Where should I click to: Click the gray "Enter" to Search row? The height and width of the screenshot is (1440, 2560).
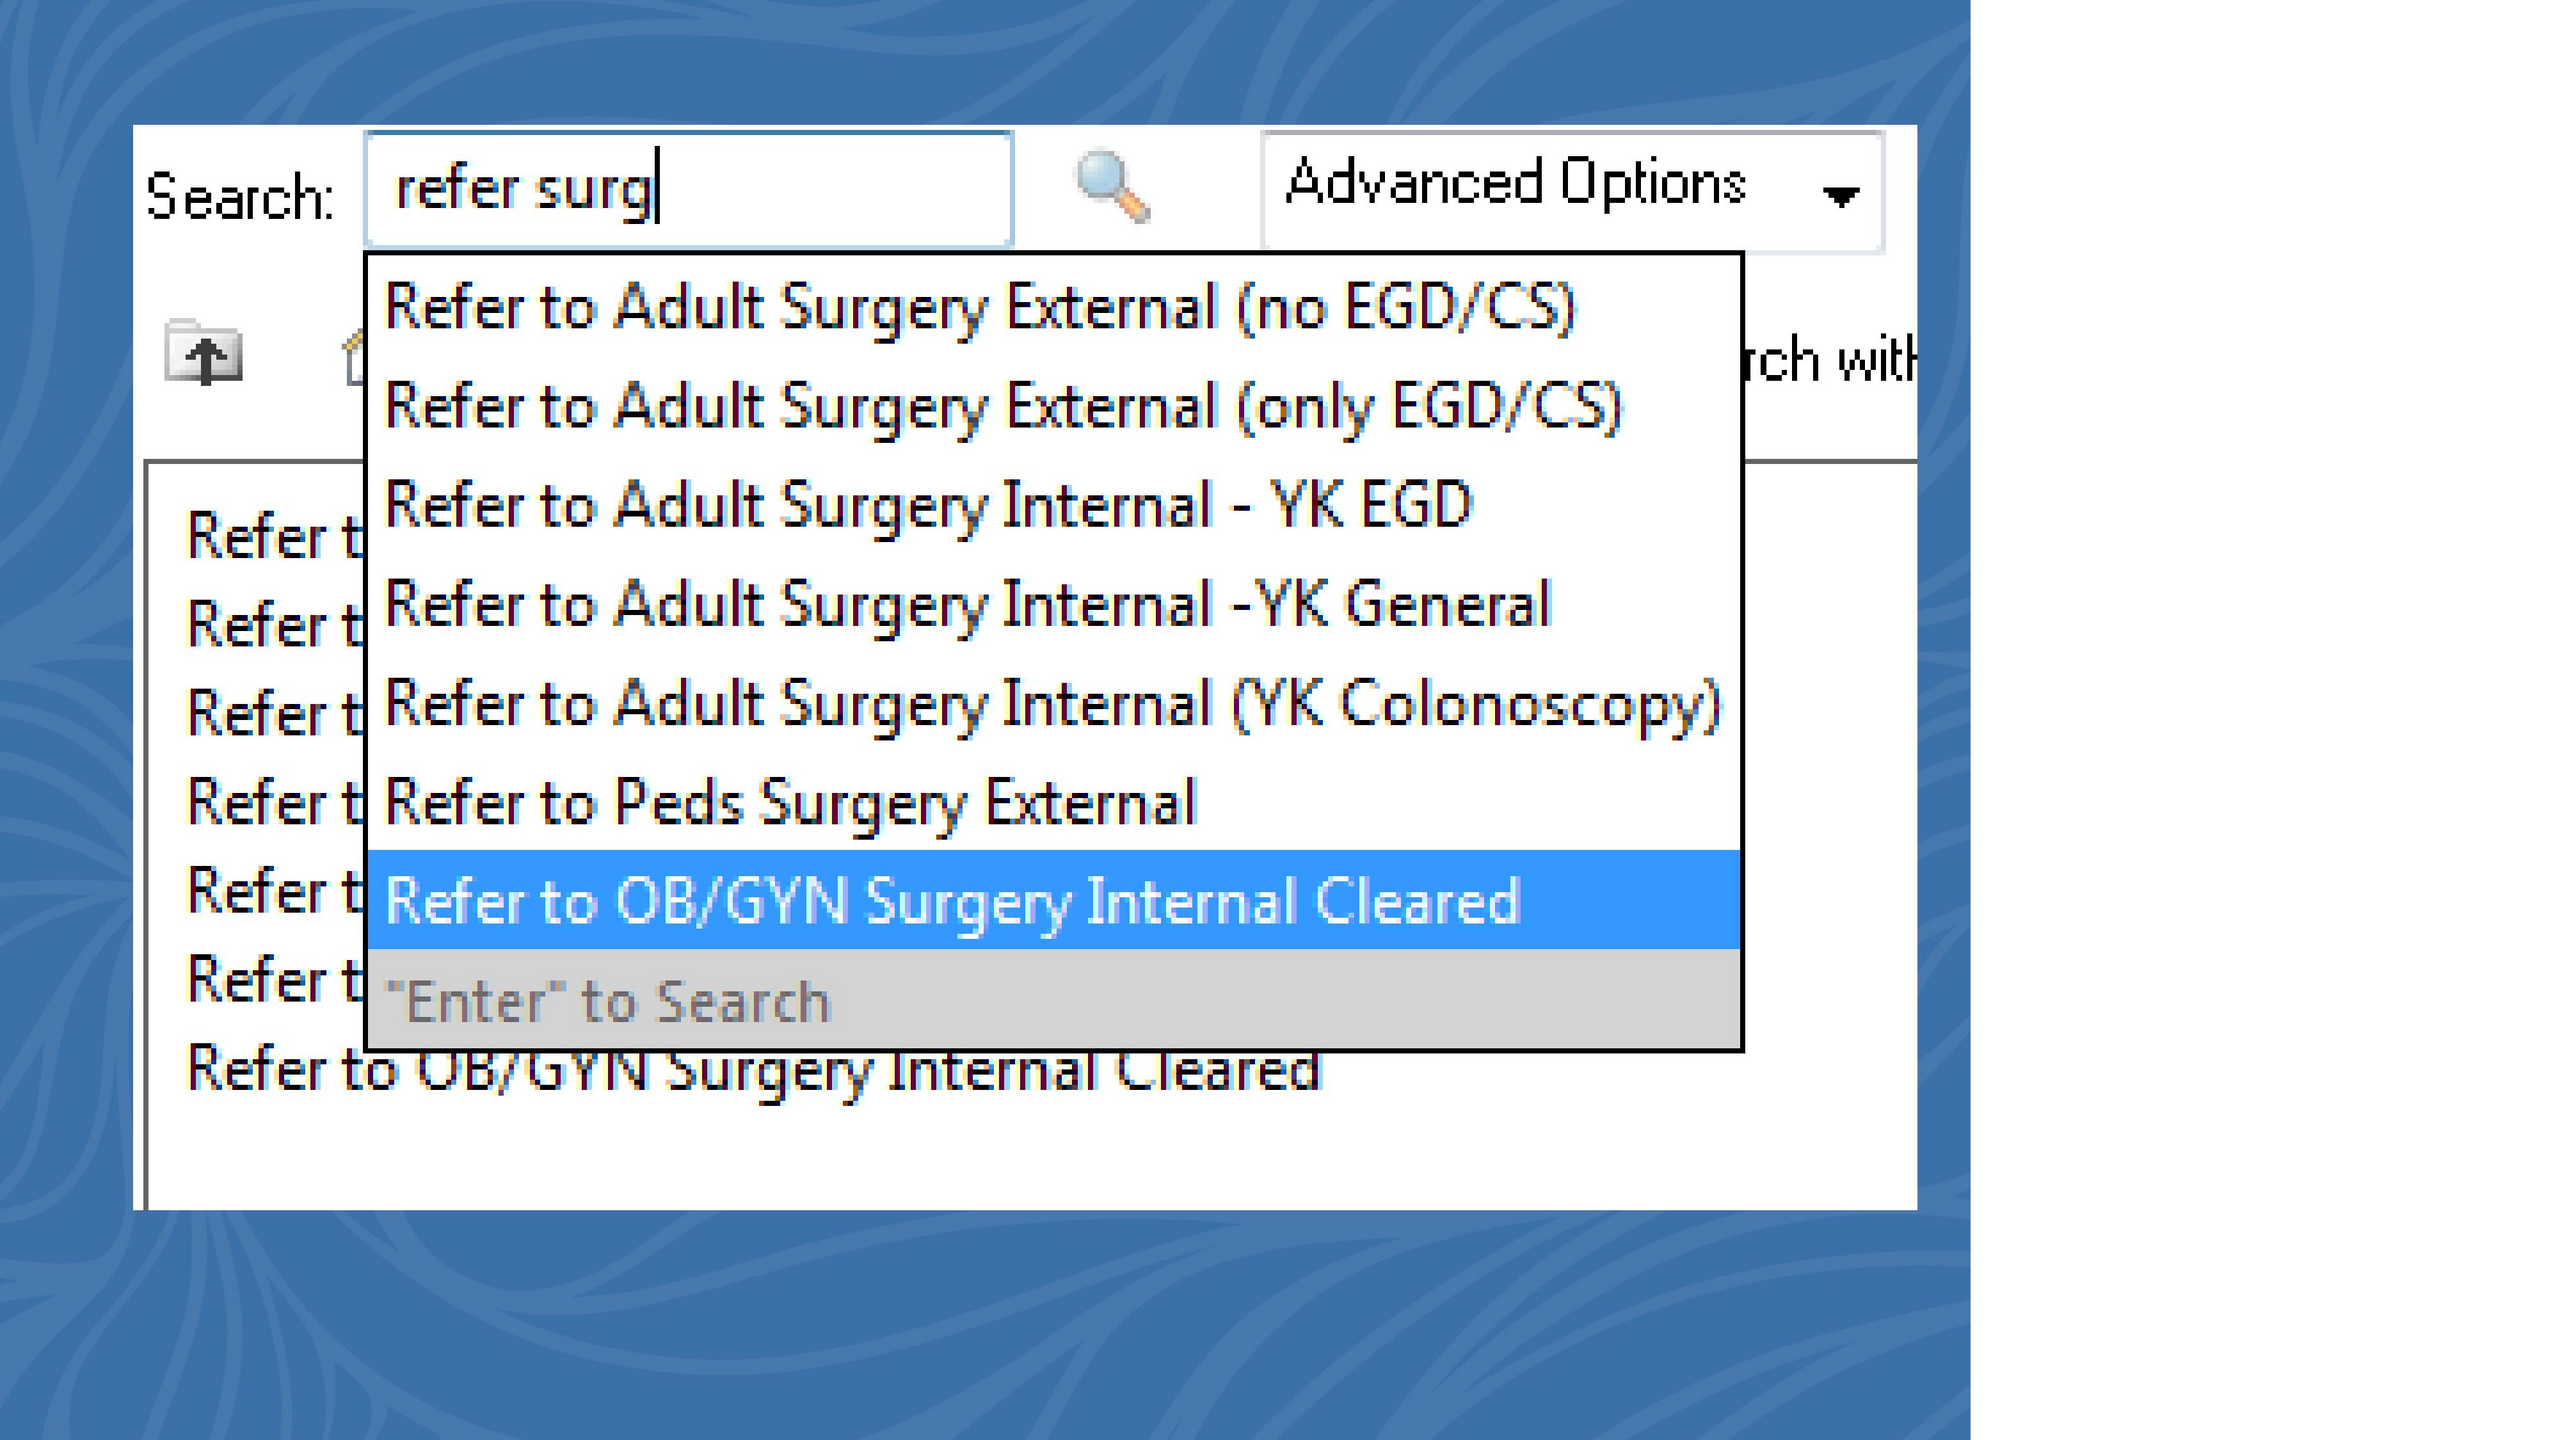coord(608,1001)
